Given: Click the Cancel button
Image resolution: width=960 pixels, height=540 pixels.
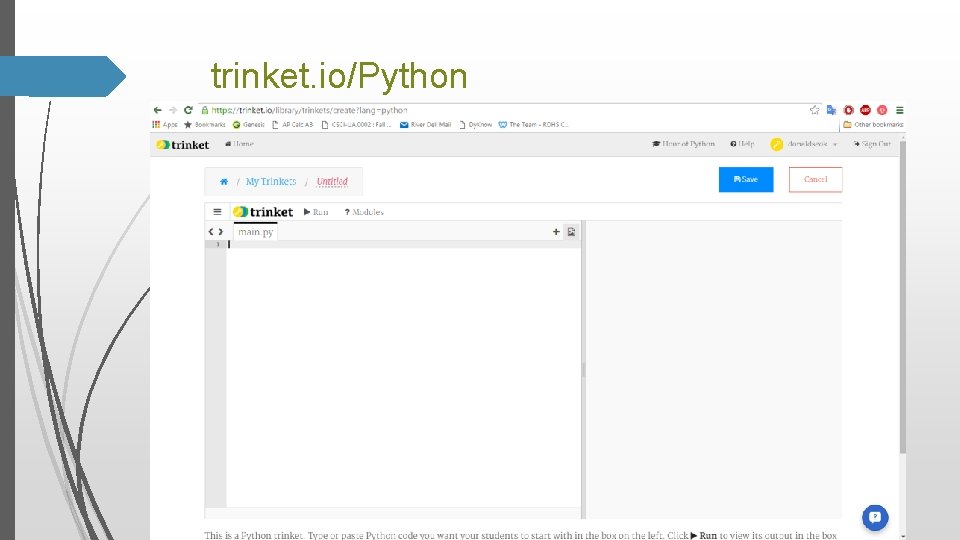Looking at the screenshot, I should [816, 179].
